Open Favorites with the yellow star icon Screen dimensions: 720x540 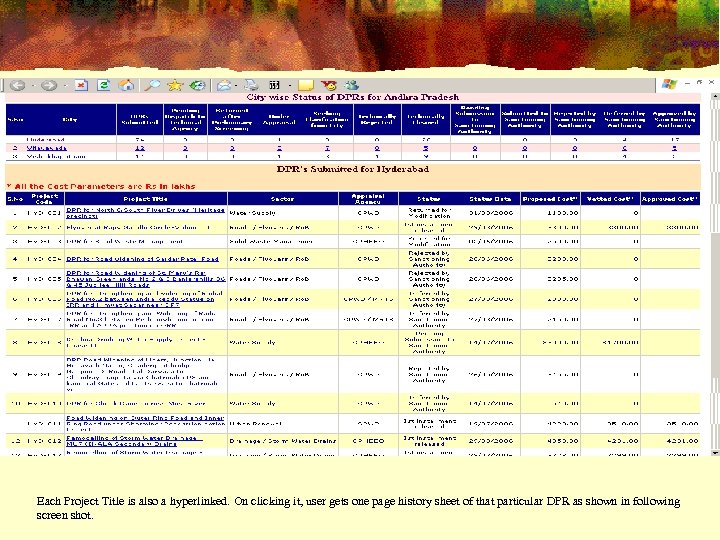click(x=175, y=85)
